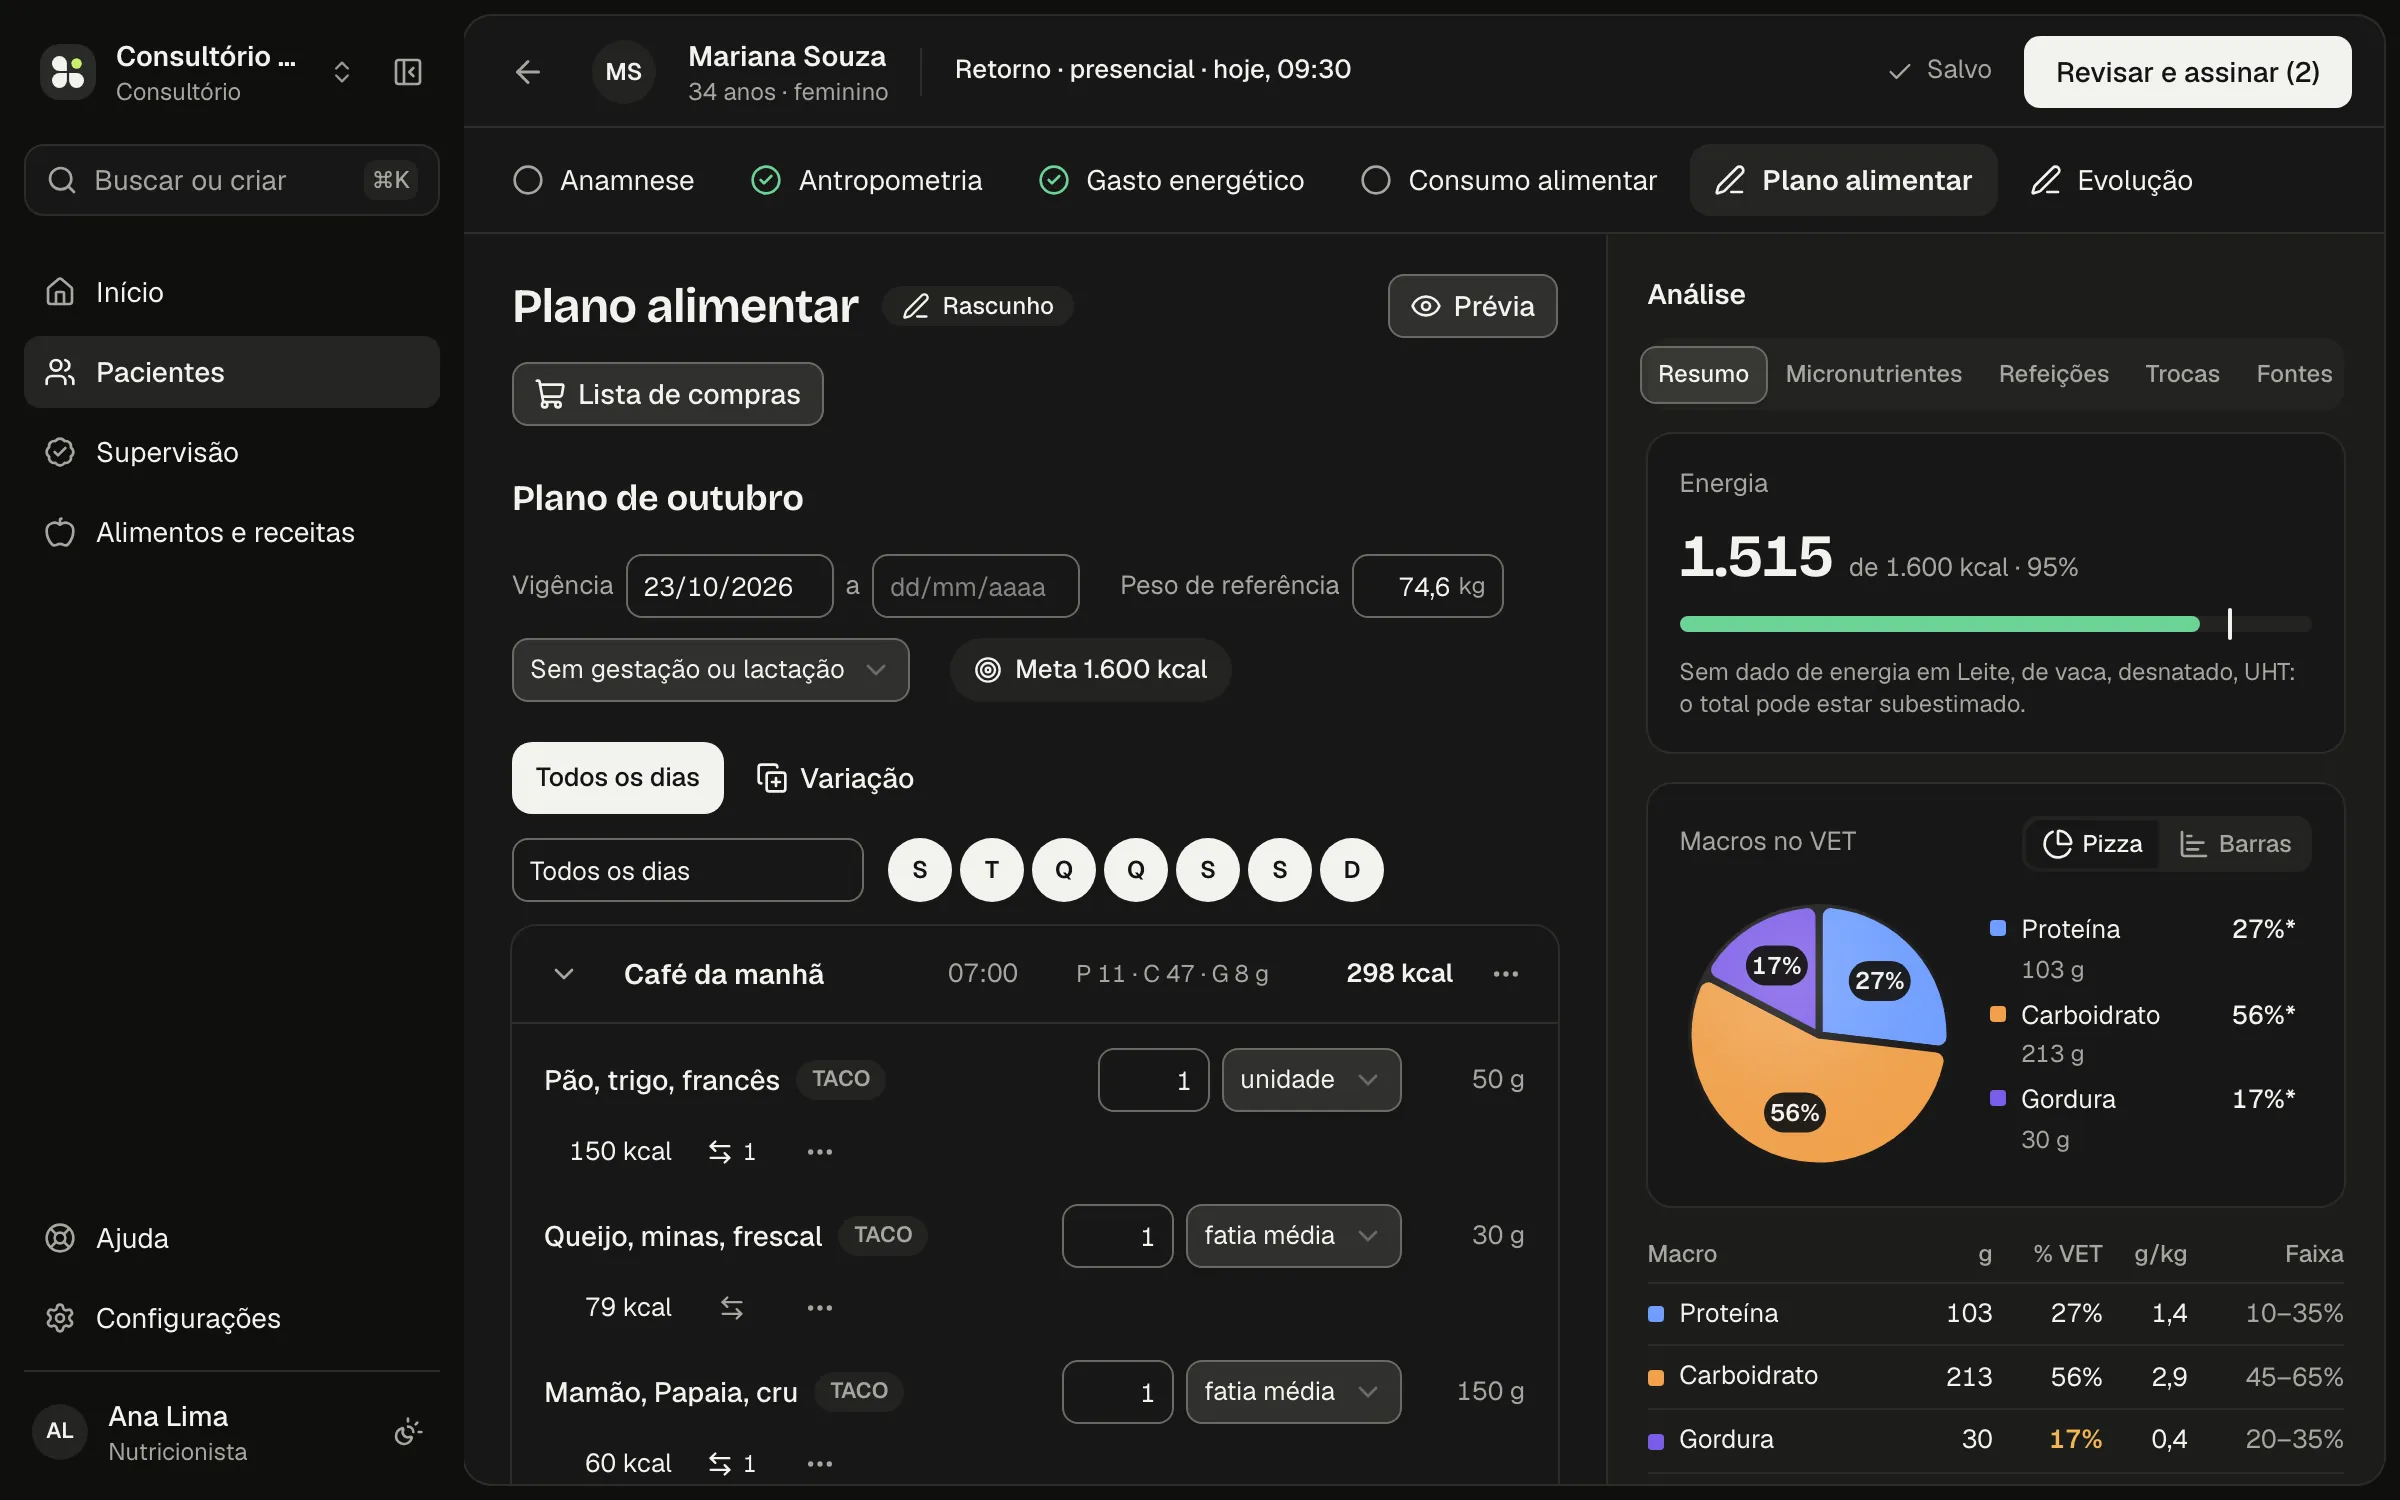Go back with the arrow icon
Viewport: 2400px width, 1500px height.
(528, 72)
